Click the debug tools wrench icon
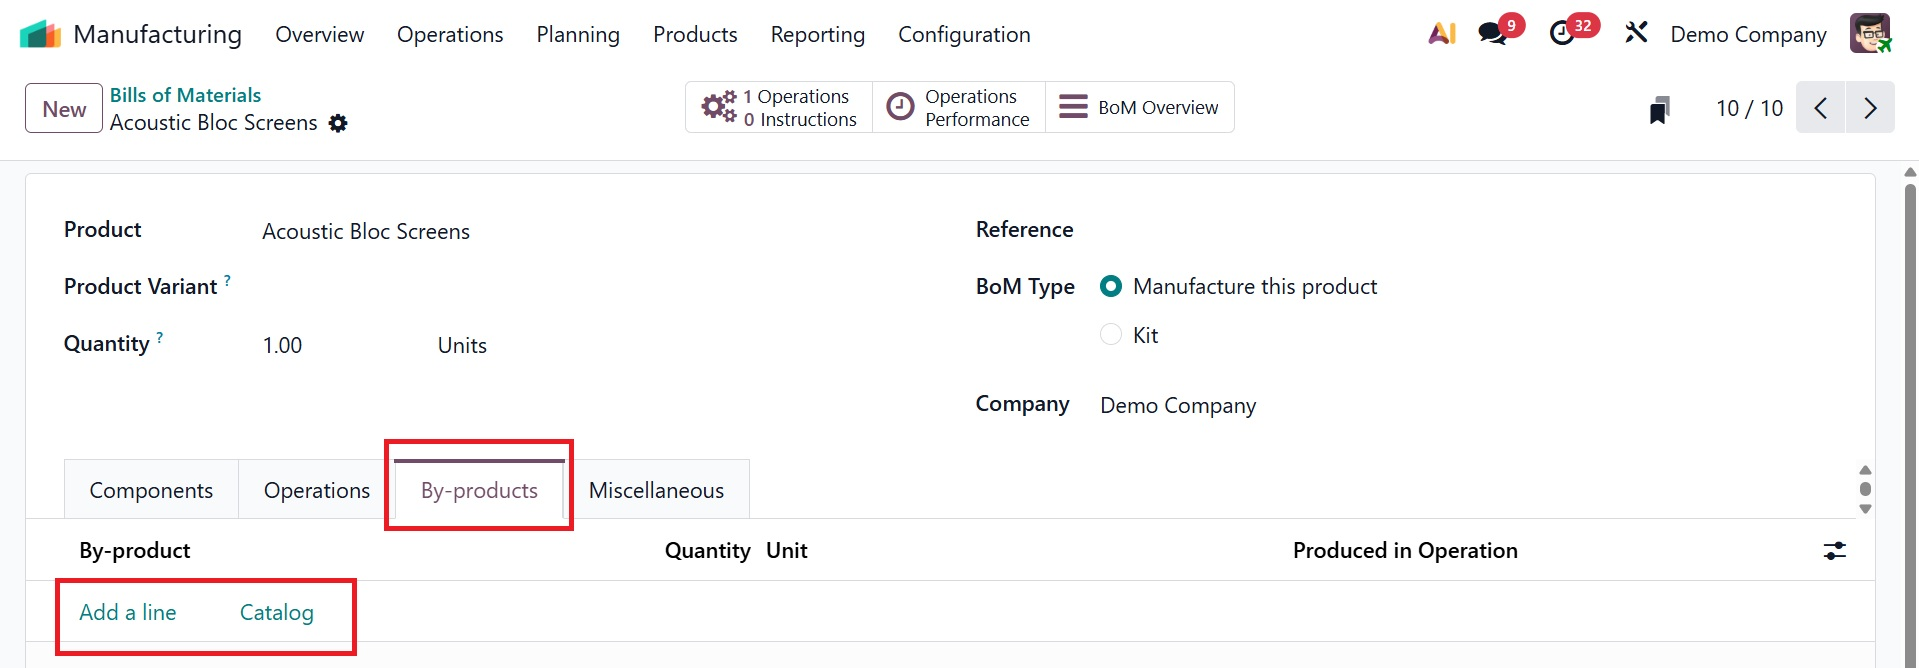This screenshot has height=668, width=1919. tap(1636, 34)
